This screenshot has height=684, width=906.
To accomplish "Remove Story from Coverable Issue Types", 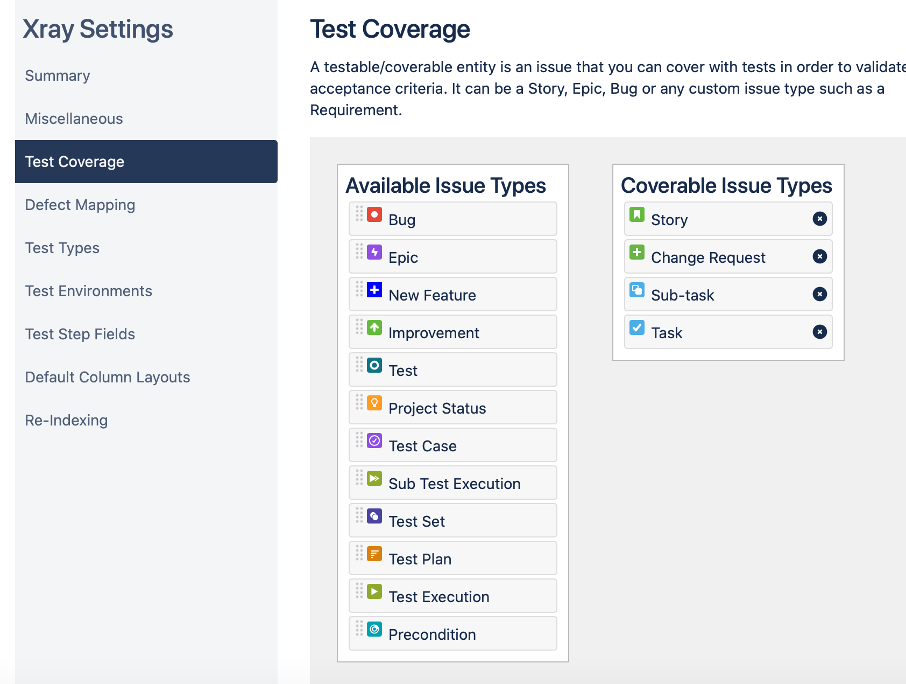I will [819, 219].
